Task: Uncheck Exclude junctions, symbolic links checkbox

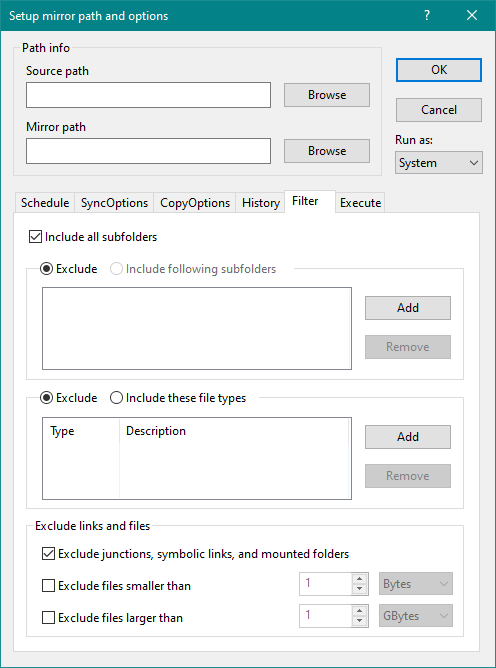Action: tap(48, 554)
